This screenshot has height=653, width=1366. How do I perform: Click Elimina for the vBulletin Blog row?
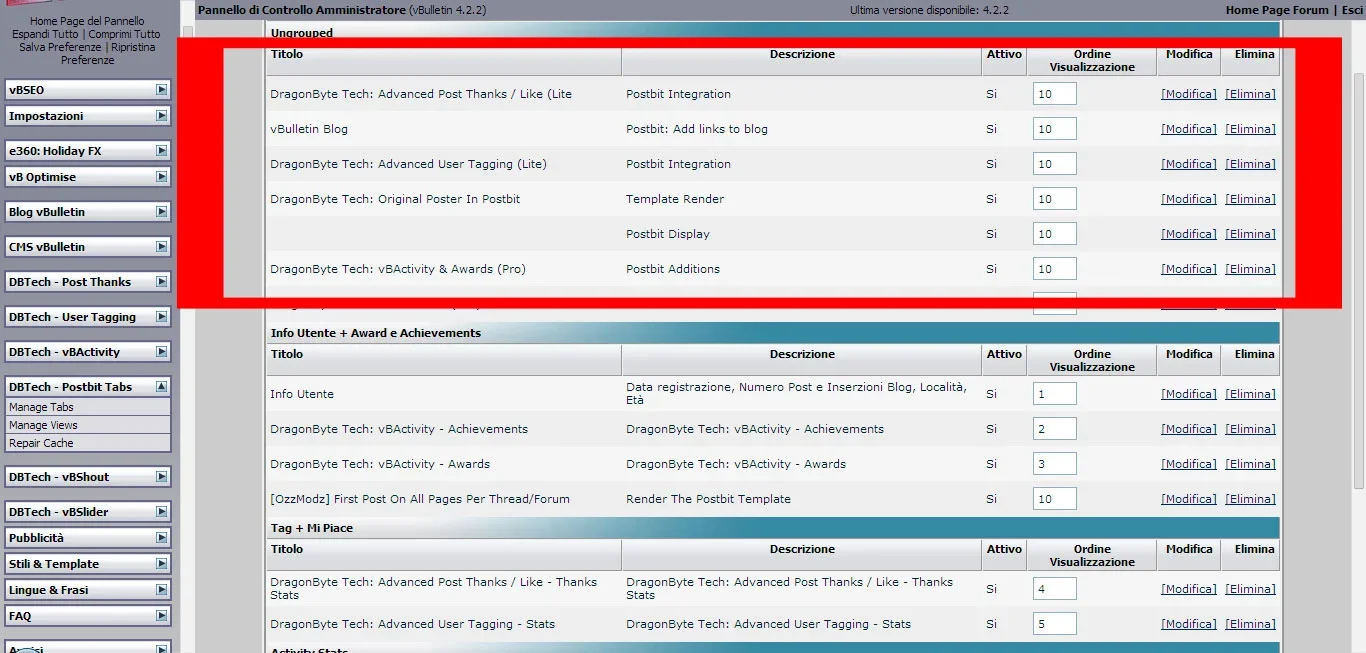(1251, 129)
